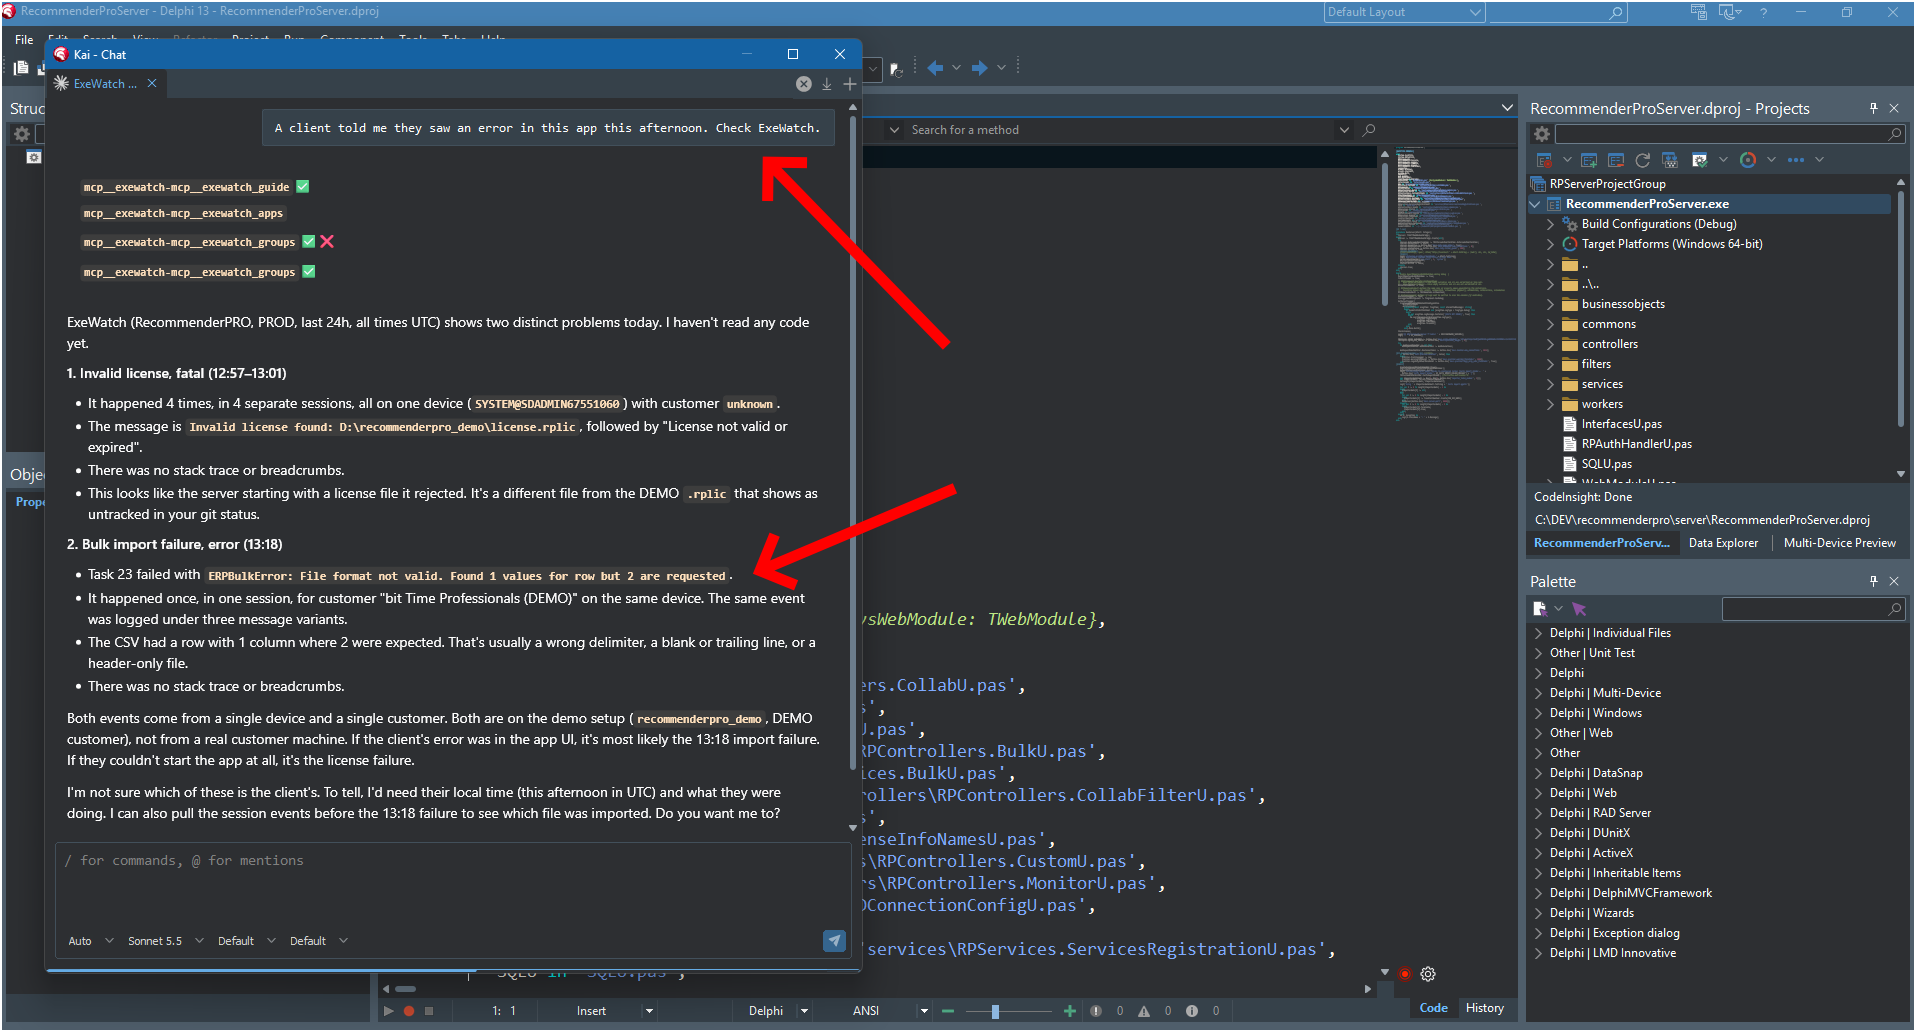Open the File menu
This screenshot has height=1032, width=1916.
click(x=24, y=40)
